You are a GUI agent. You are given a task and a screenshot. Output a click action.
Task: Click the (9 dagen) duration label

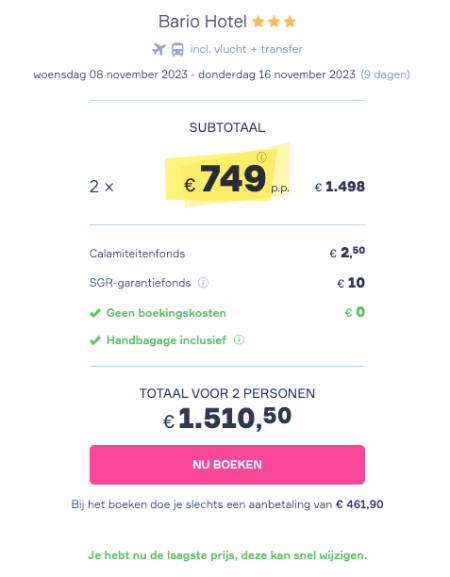tap(385, 75)
